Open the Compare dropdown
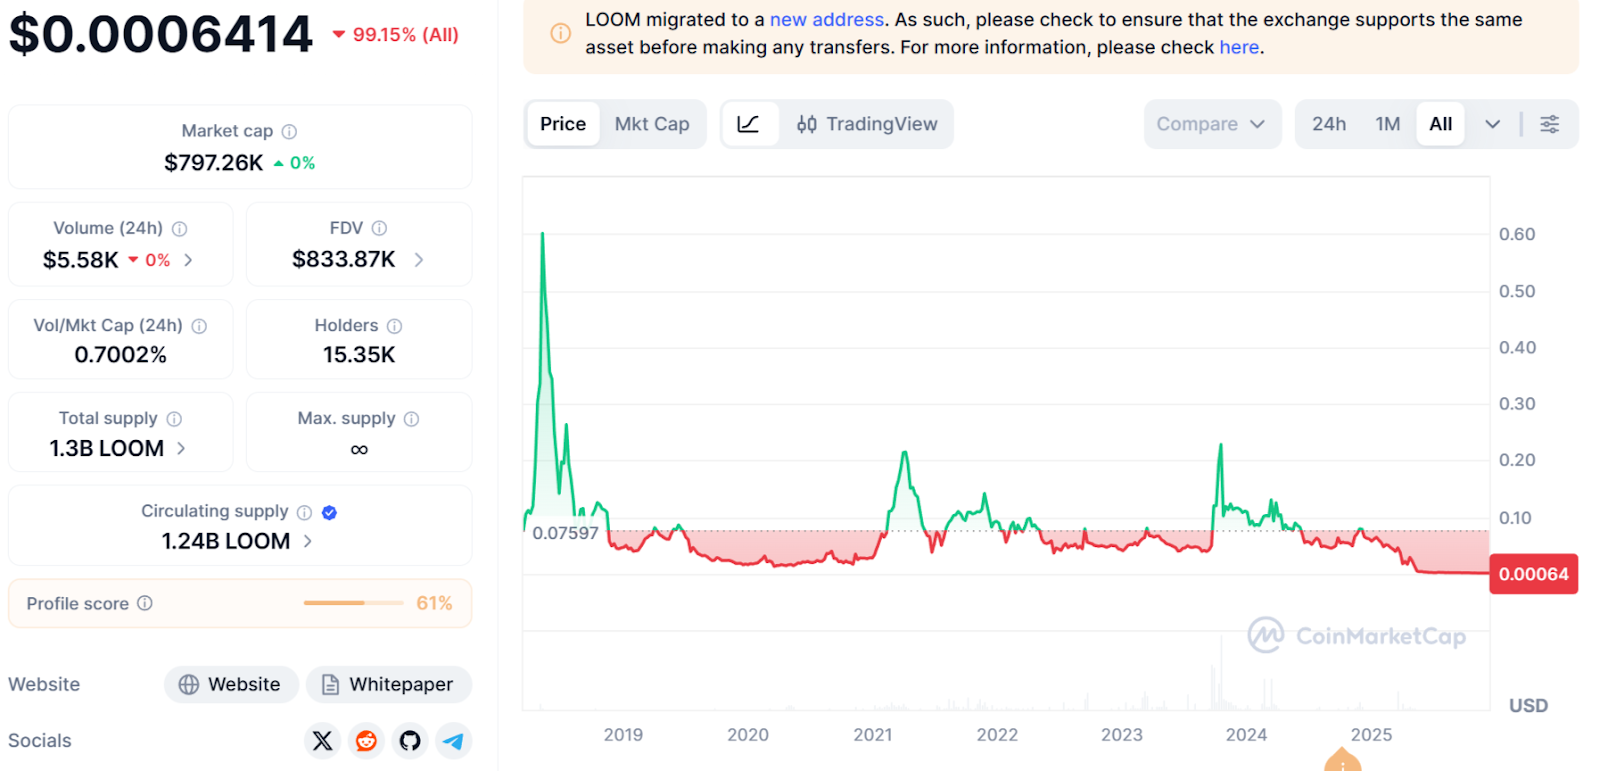 click(1211, 124)
